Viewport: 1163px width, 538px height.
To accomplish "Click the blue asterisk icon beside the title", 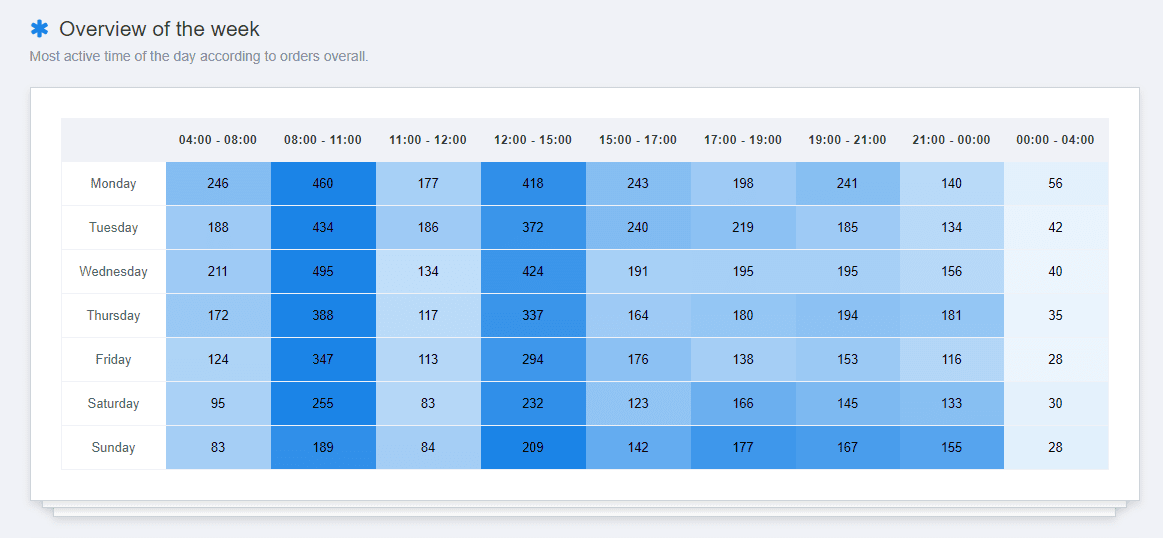I will 39,29.
